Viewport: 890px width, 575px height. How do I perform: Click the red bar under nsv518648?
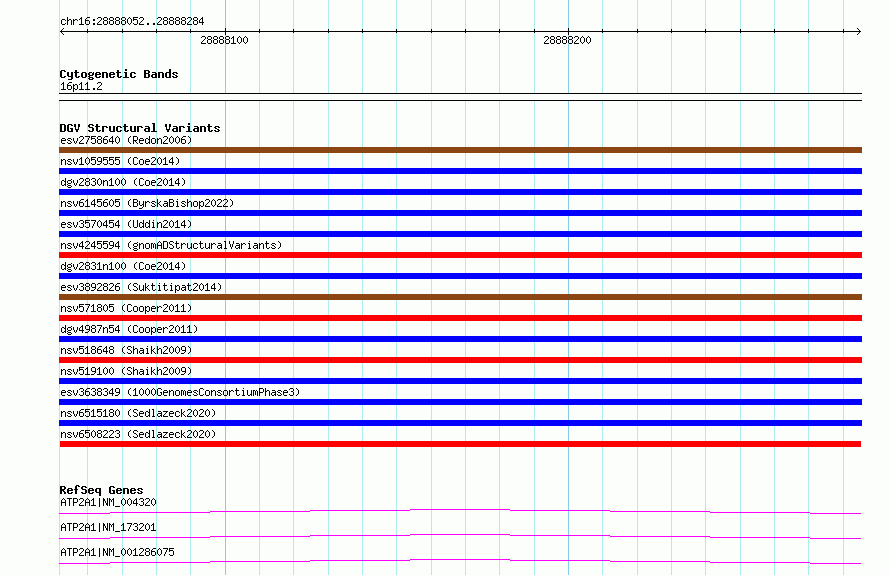tap(460, 360)
